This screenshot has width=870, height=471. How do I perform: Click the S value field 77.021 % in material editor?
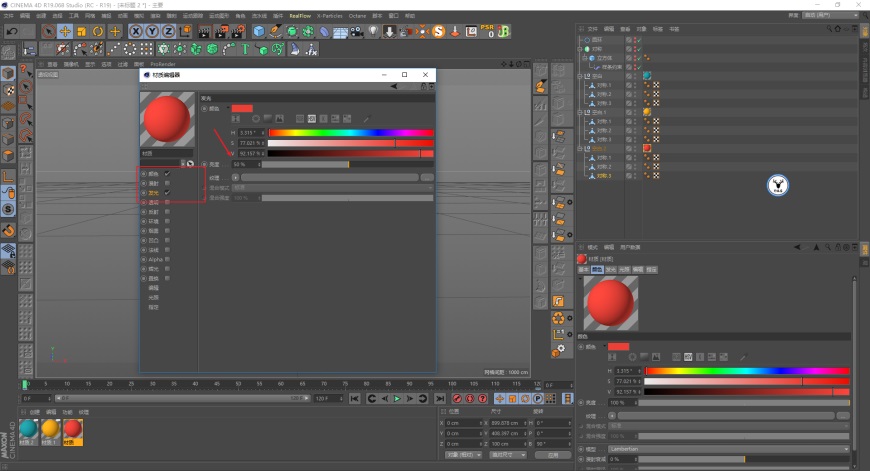(x=251, y=143)
